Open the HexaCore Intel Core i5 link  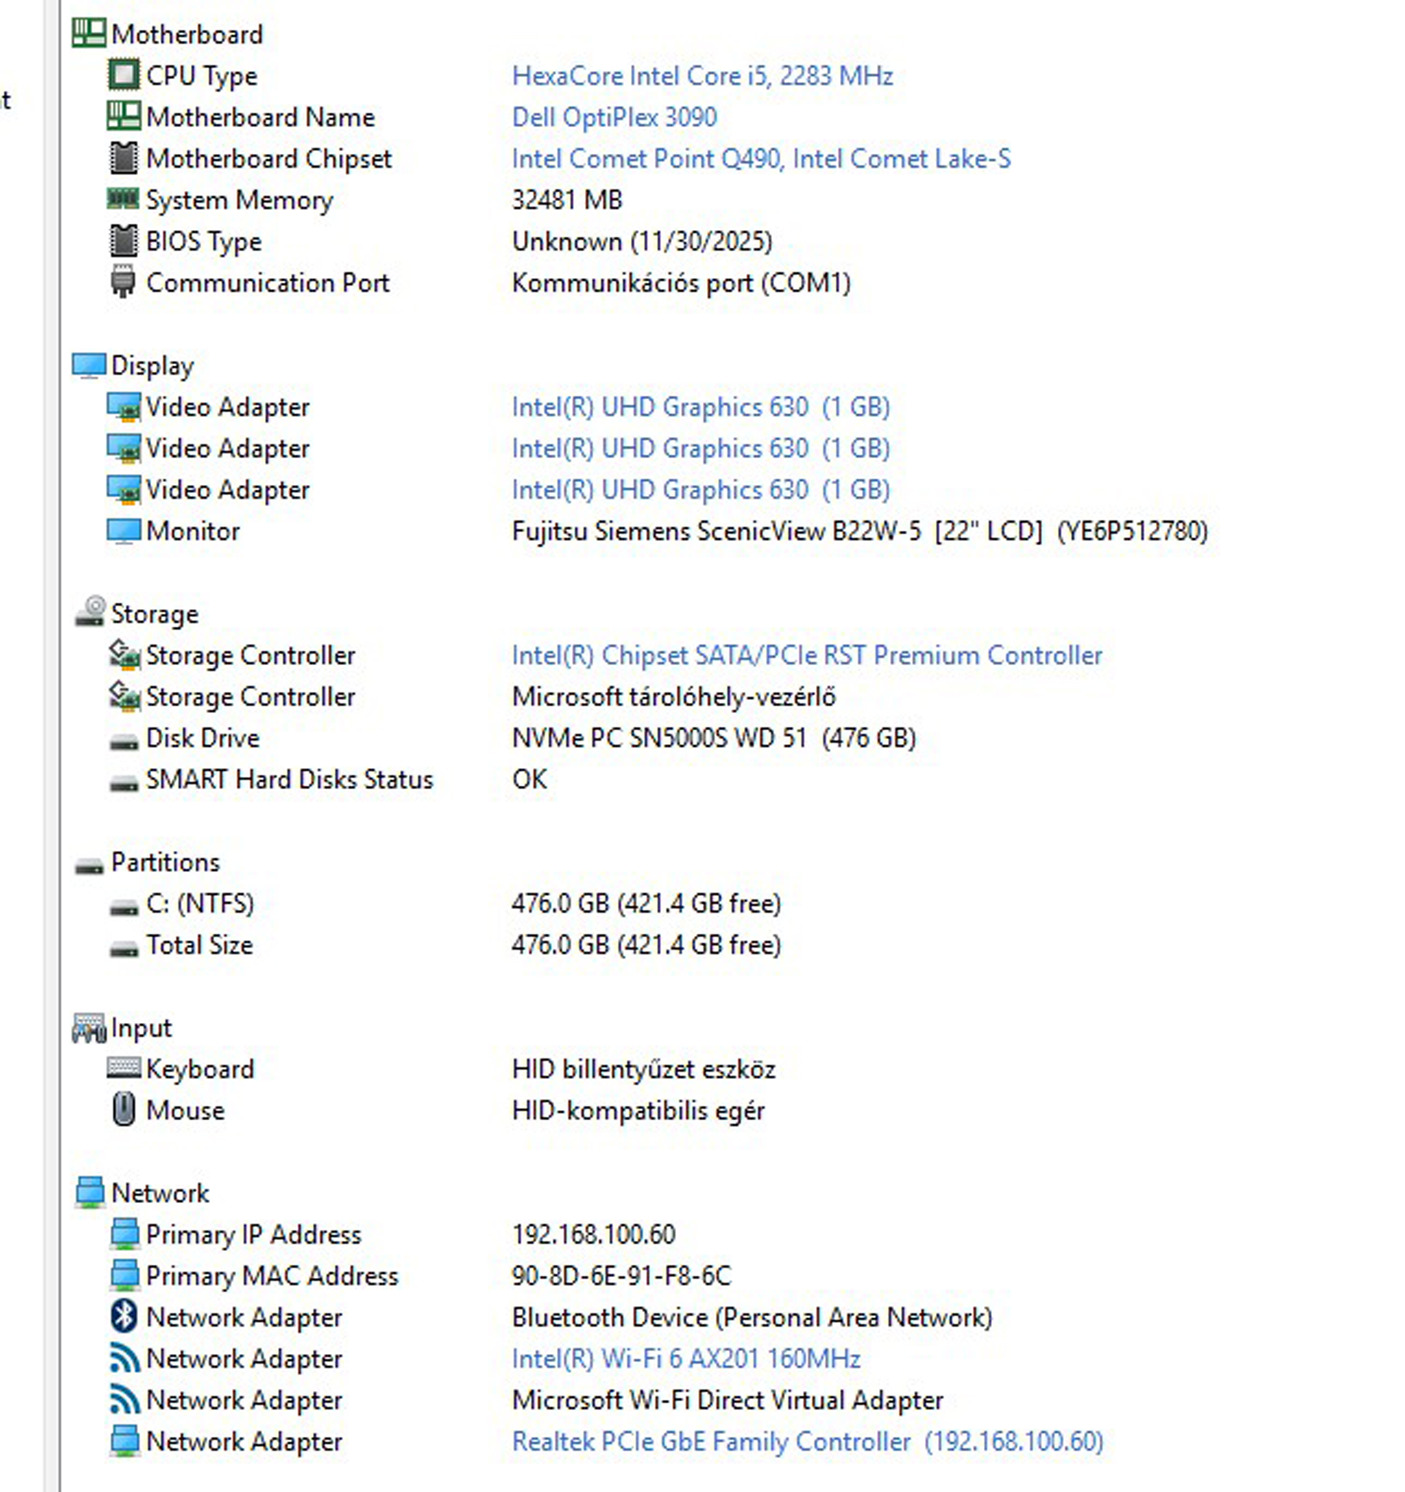(x=702, y=76)
